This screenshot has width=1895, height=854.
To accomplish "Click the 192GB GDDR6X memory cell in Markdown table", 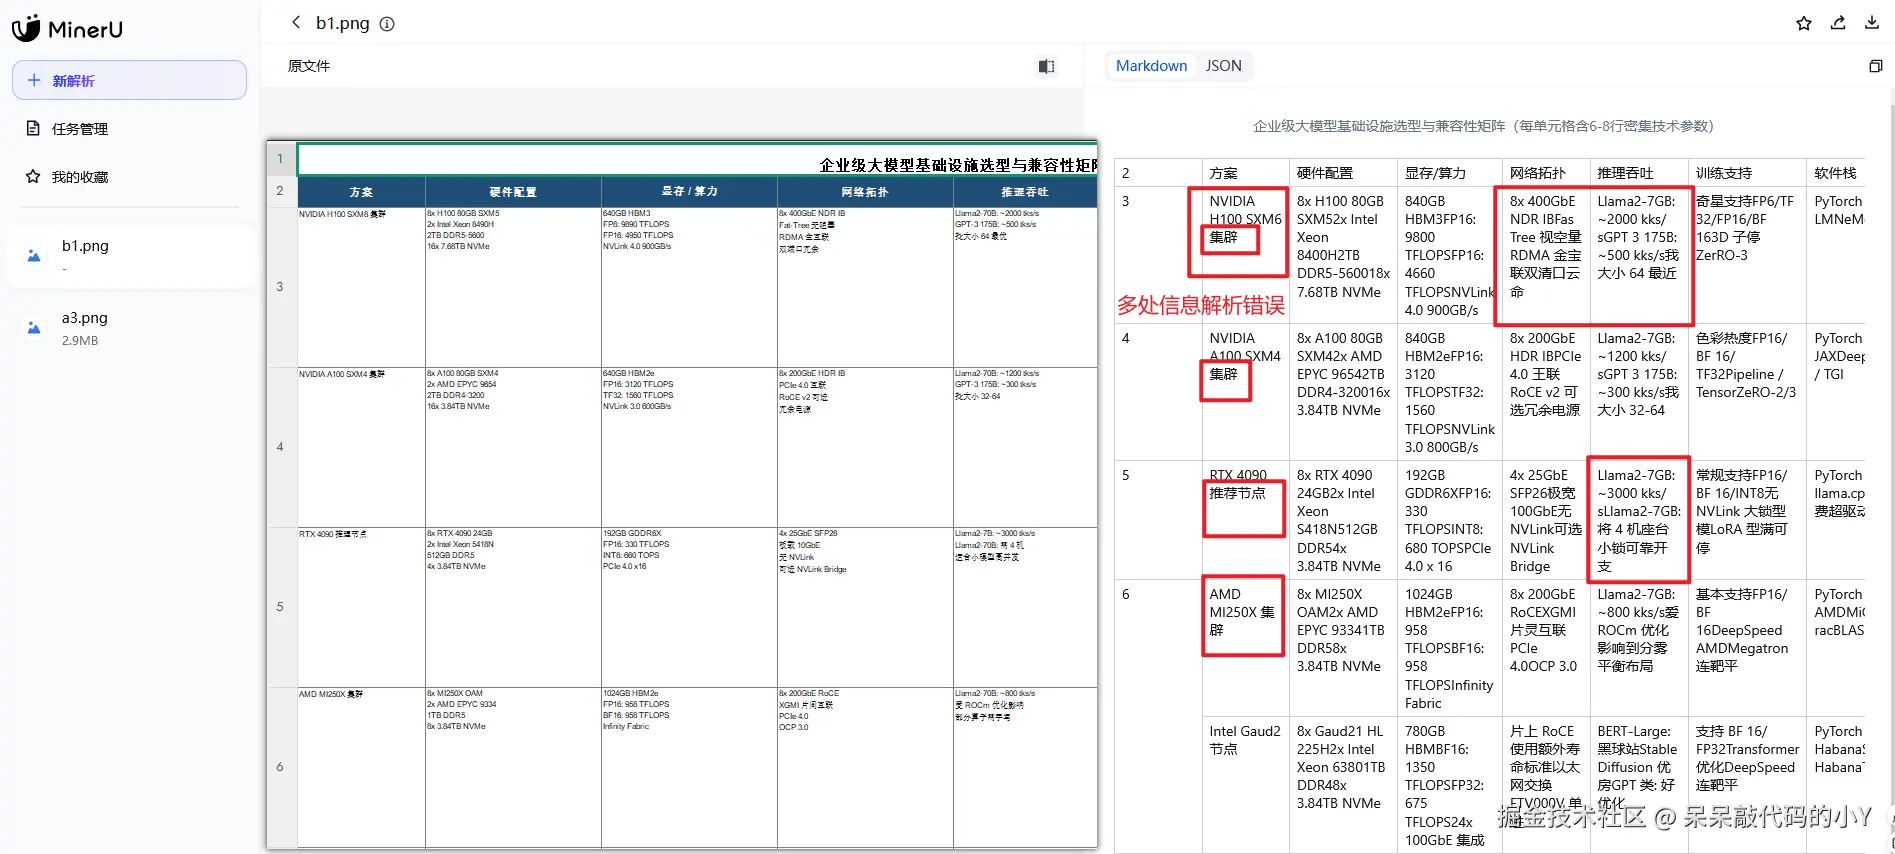I will pyautogui.click(x=1448, y=520).
